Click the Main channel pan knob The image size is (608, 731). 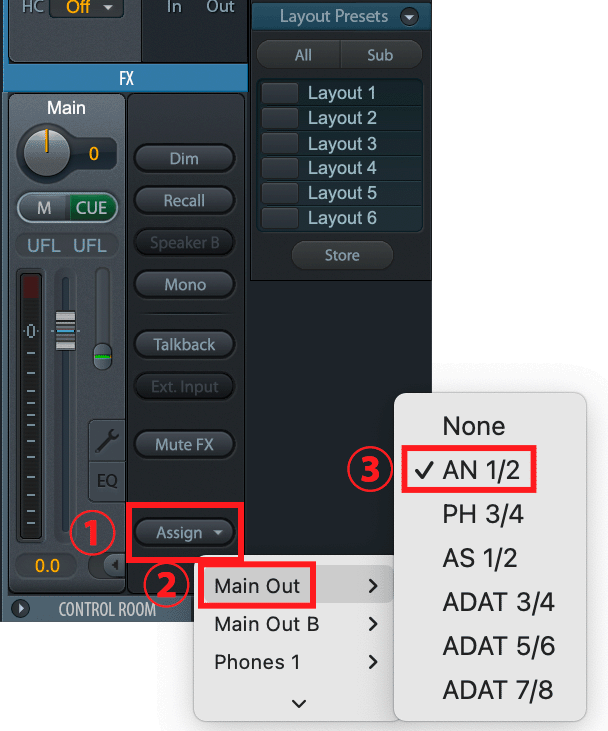[x=45, y=153]
